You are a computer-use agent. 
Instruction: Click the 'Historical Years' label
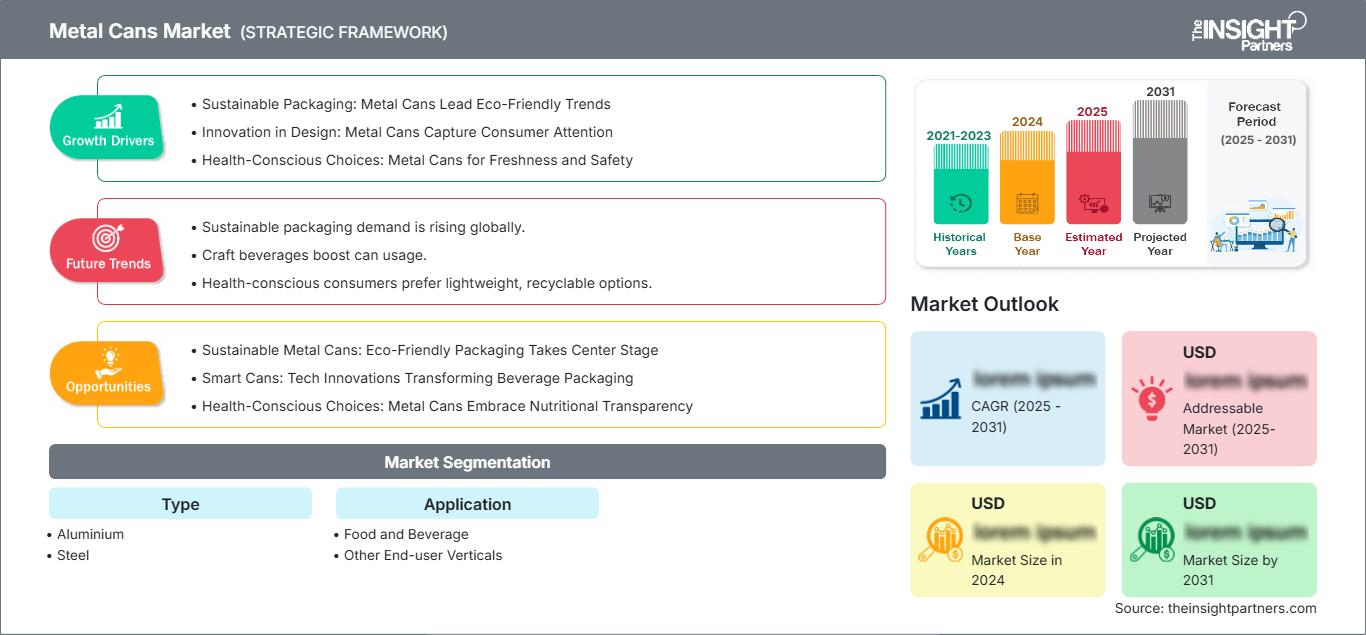tap(960, 244)
